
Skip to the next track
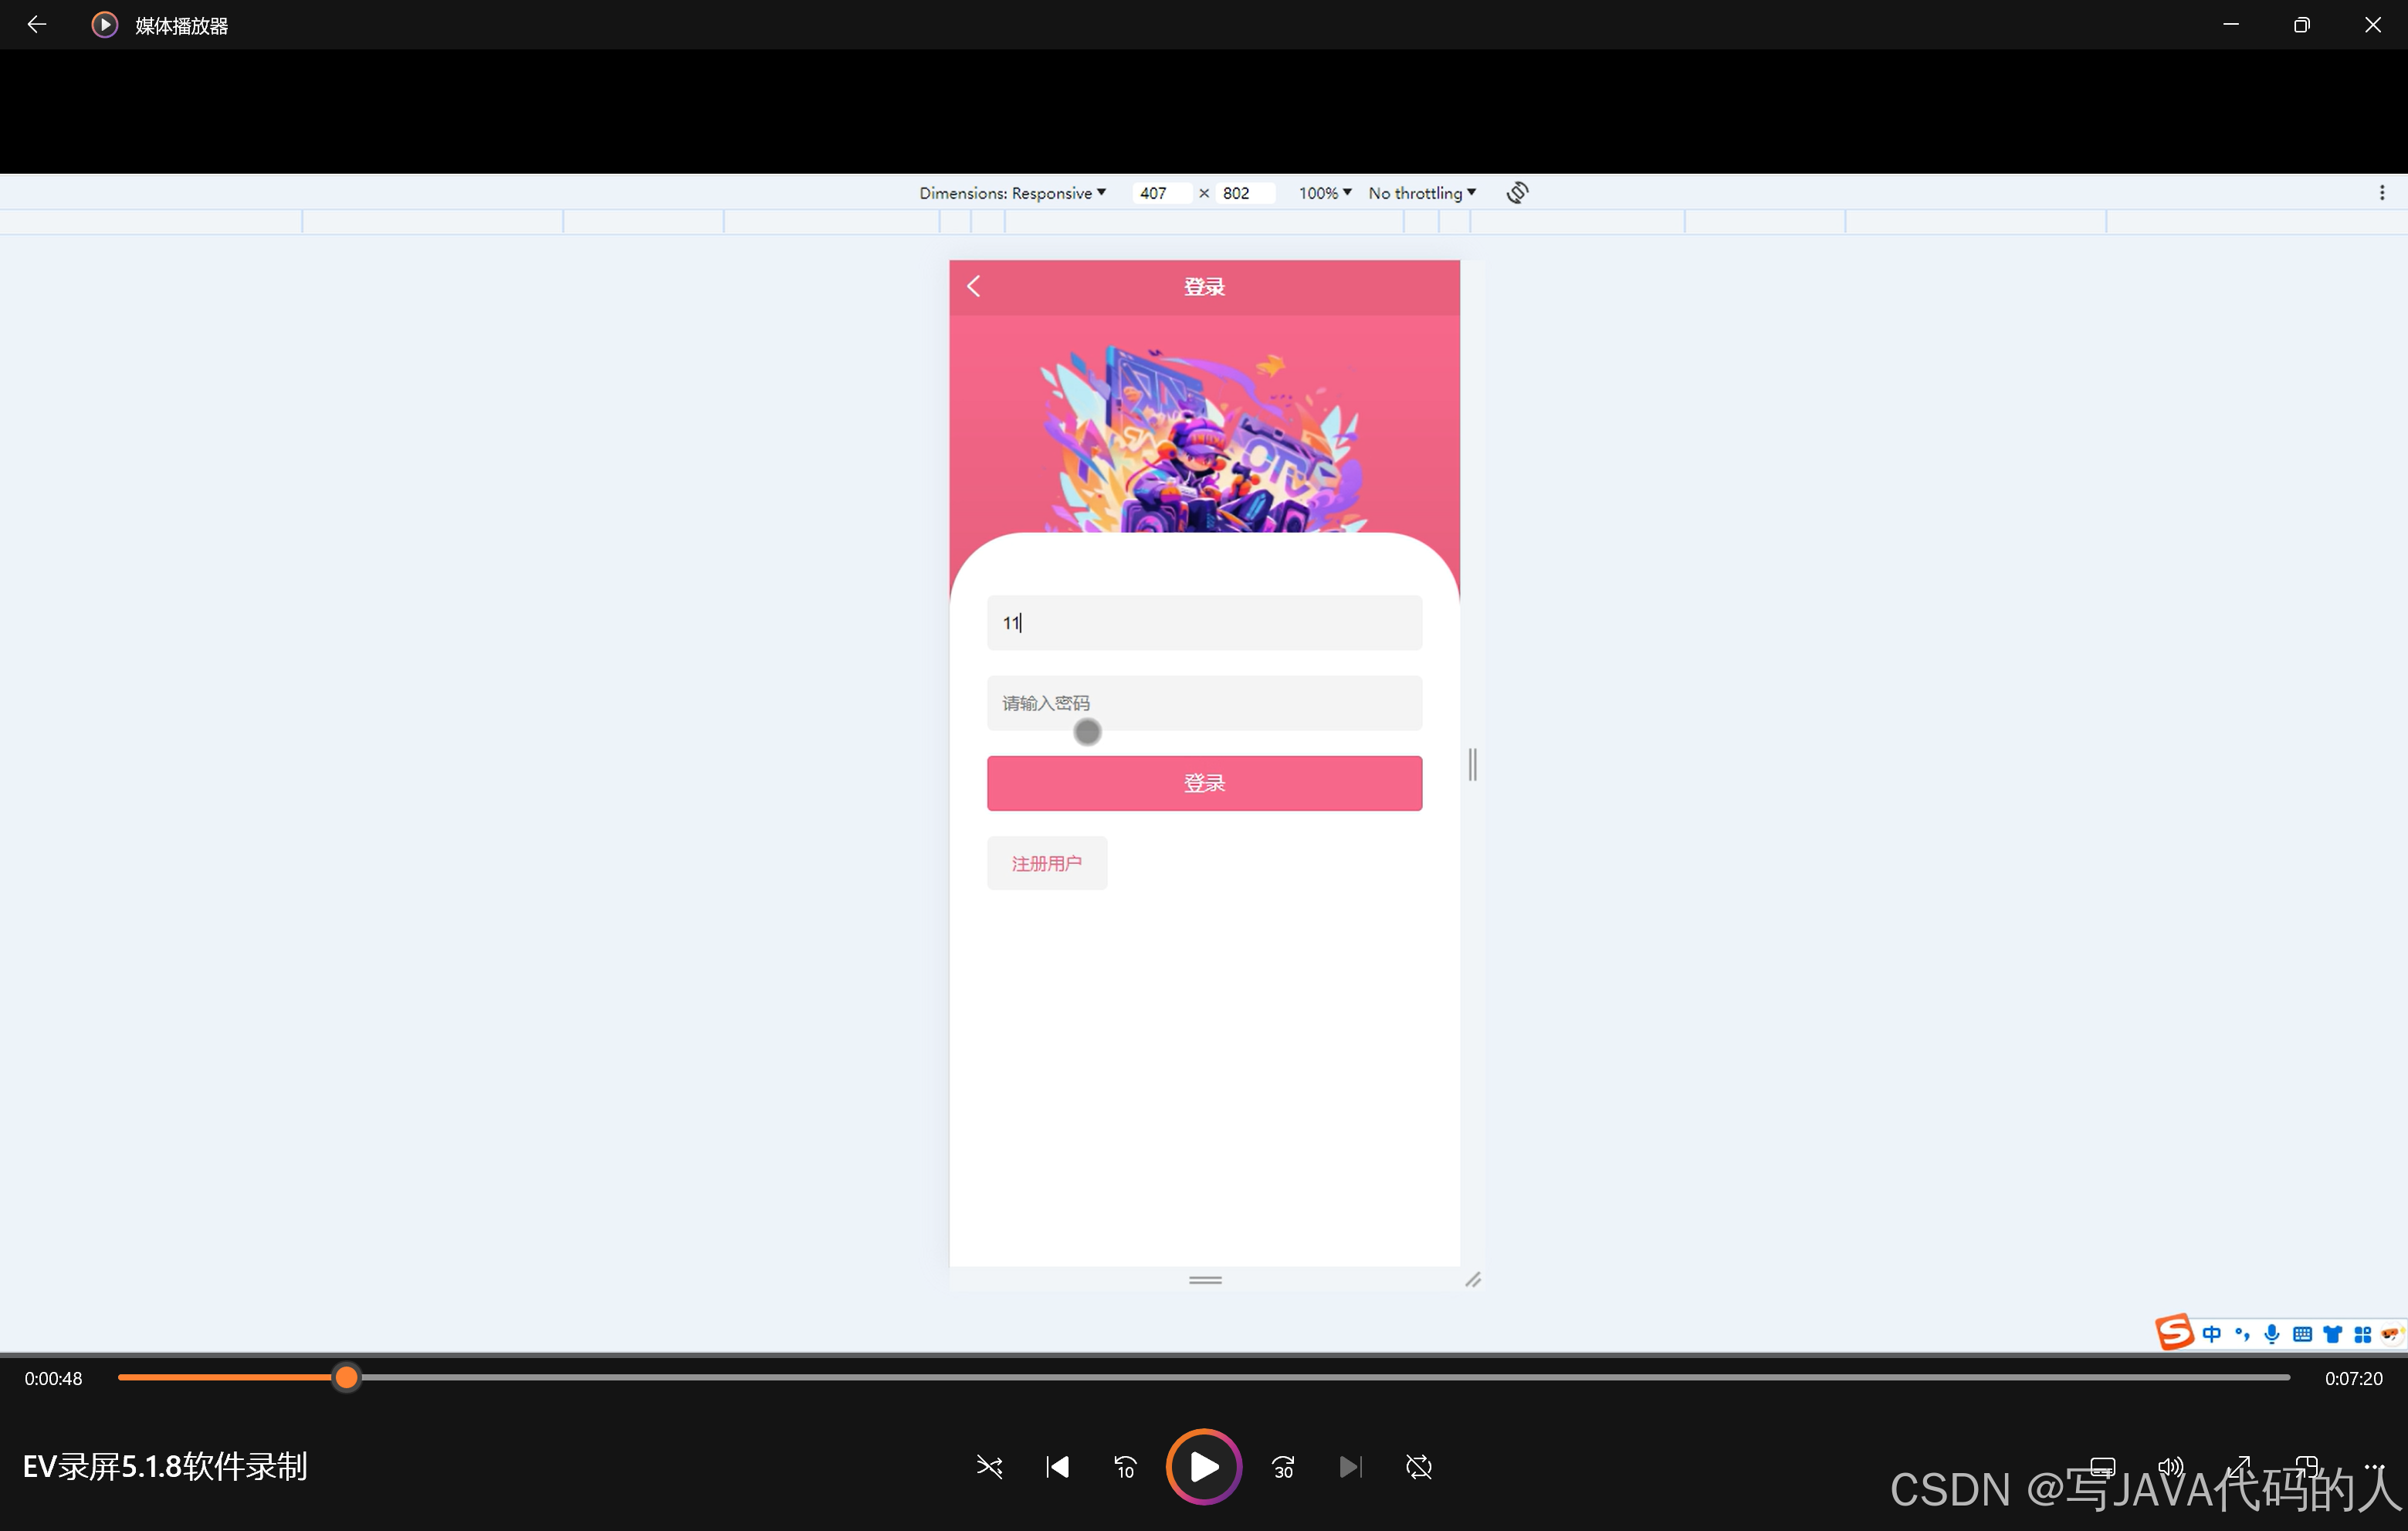click(1350, 1466)
